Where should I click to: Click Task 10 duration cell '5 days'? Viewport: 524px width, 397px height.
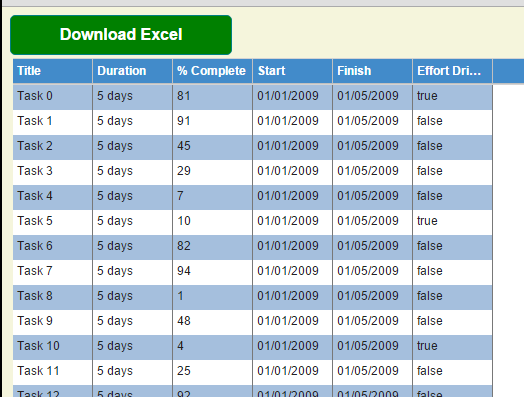[133, 348]
